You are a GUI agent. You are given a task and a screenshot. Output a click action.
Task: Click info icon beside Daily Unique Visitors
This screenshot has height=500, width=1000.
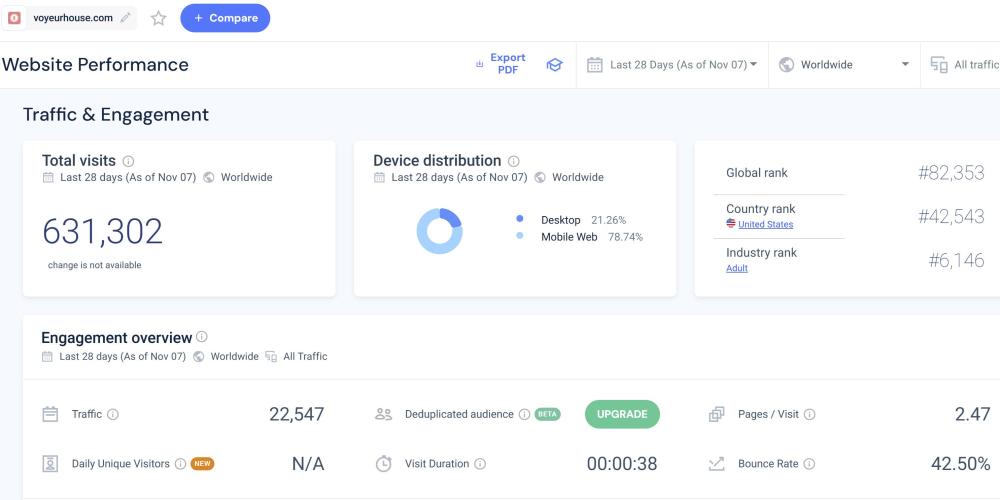[x=180, y=464]
